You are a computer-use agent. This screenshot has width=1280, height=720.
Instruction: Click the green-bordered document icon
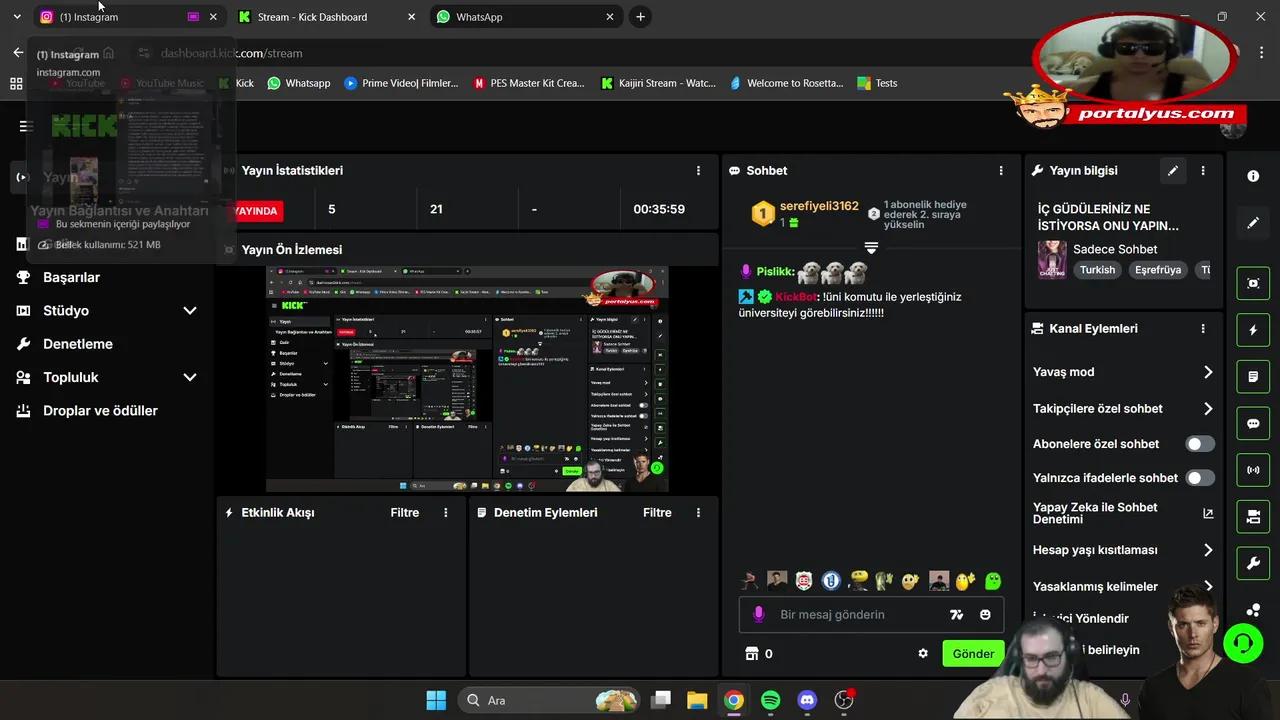tap(1253, 377)
